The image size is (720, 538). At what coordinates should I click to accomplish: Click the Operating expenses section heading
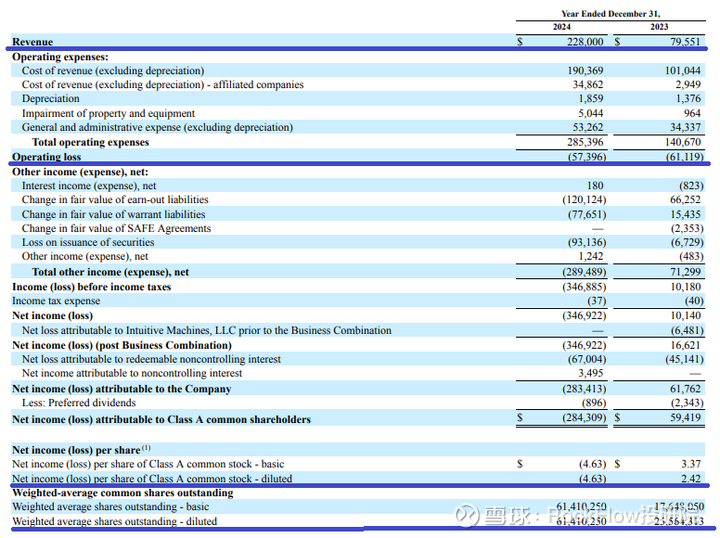point(60,57)
